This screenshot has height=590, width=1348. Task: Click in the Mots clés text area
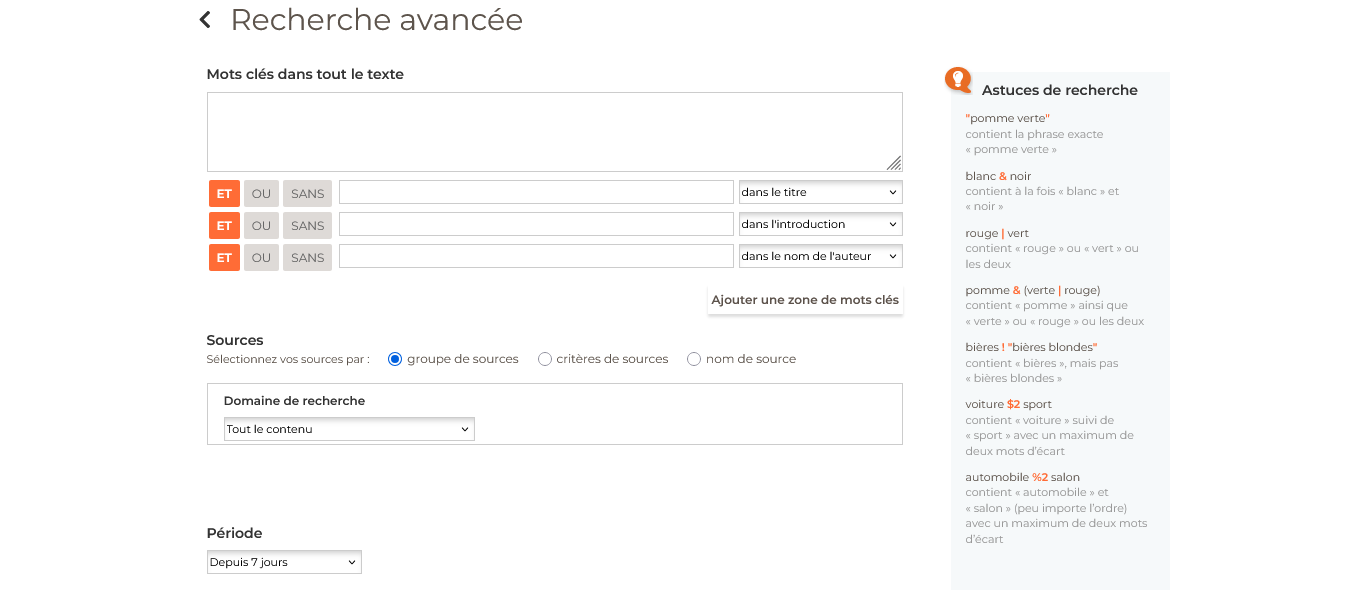554,132
